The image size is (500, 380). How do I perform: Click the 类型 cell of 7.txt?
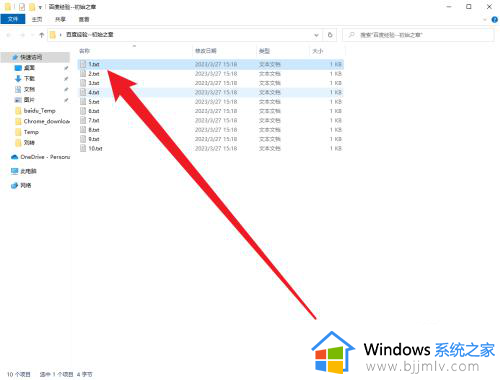point(270,120)
